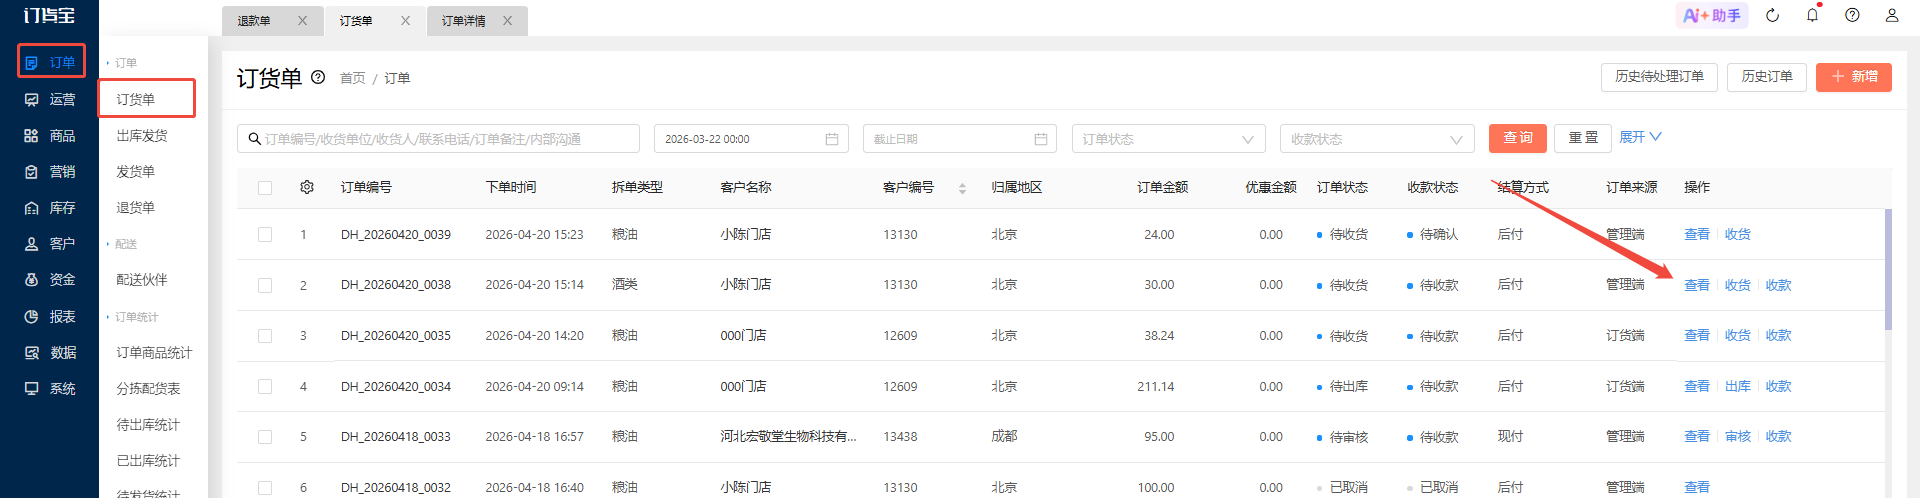Click 出库 for order DH_20260420_0034
This screenshot has height=498, width=1920.
1738,386
